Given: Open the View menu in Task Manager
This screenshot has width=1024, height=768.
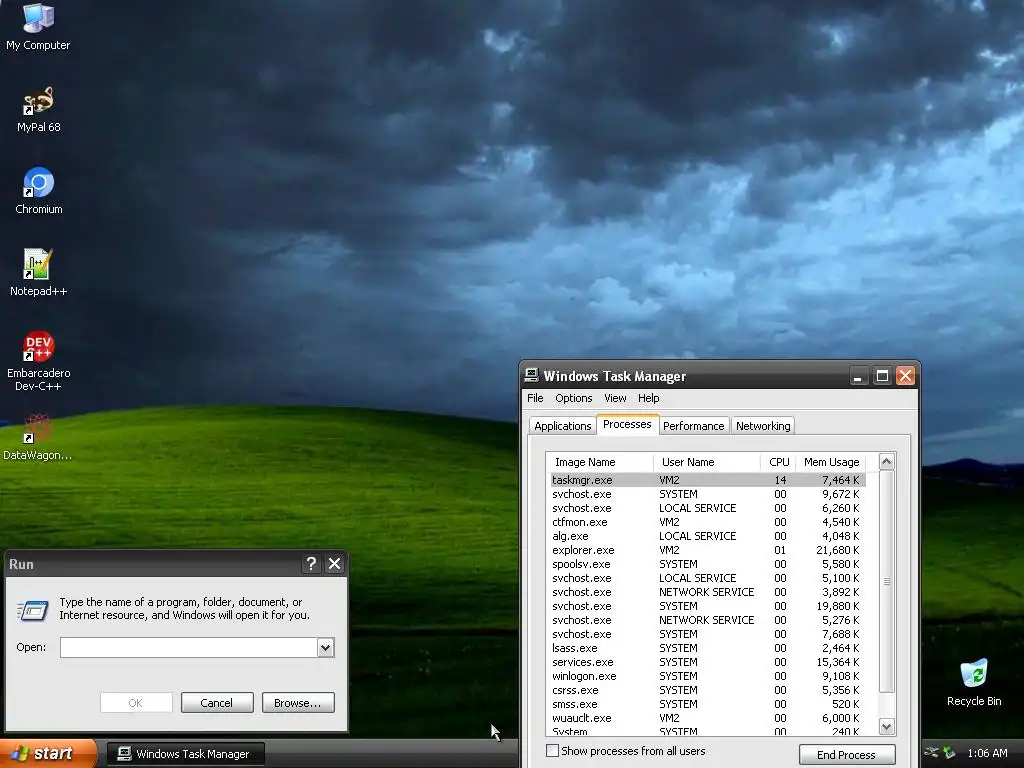Looking at the screenshot, I should (615, 398).
